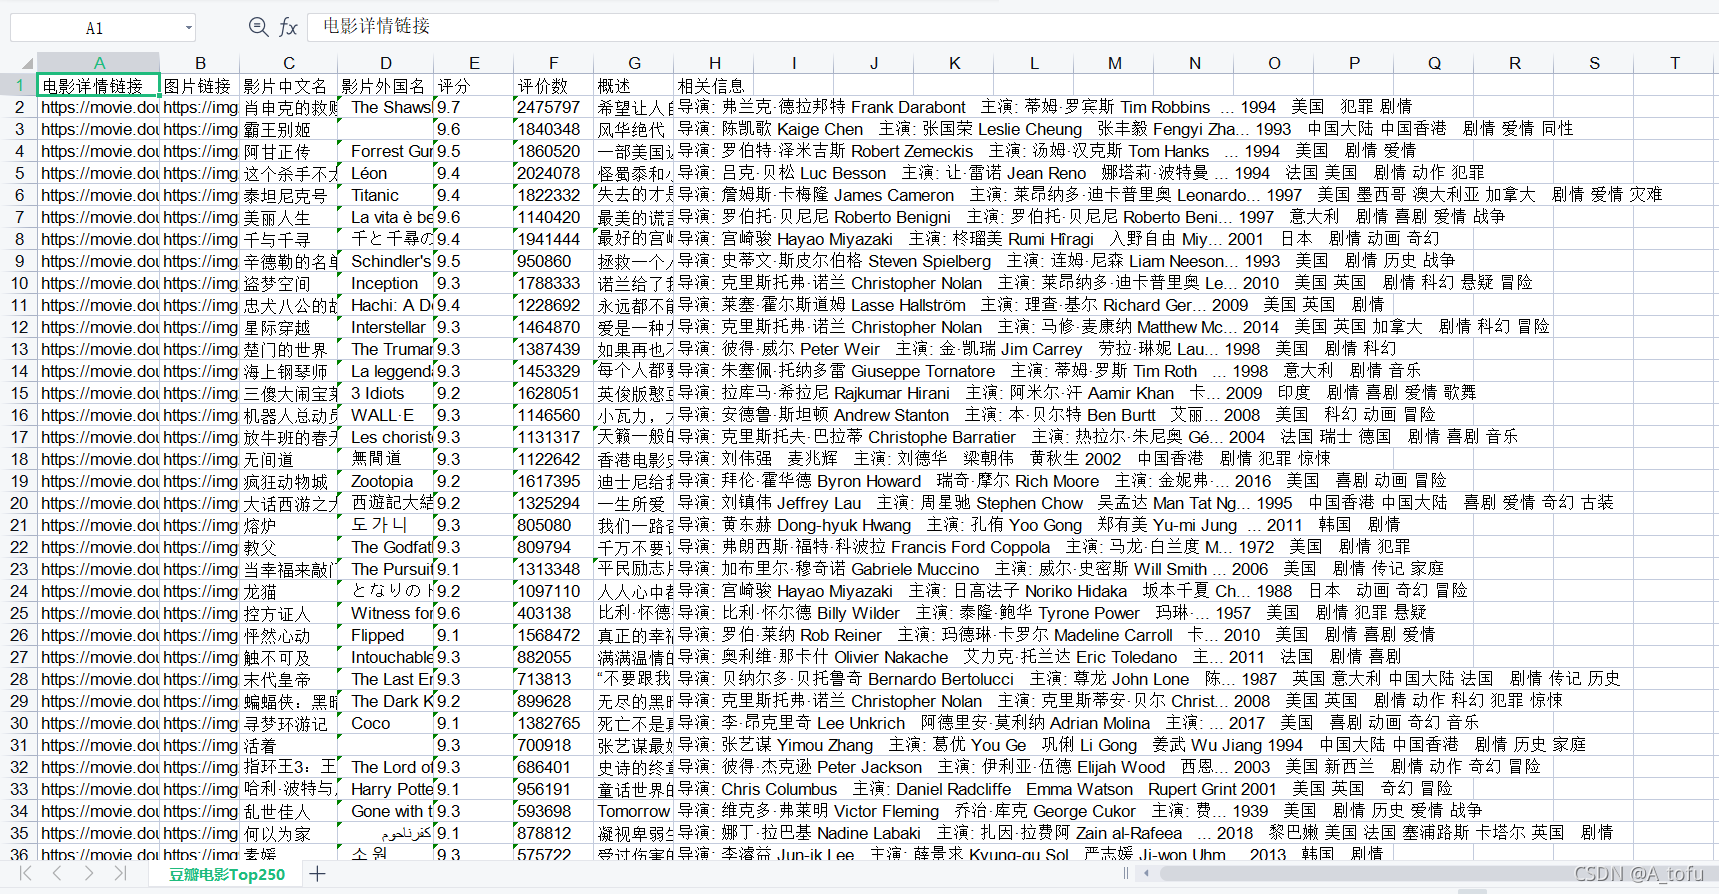Screen dimensions: 1719x894
Task: Click header cell 相关信息
Action: pyautogui.click(x=714, y=85)
